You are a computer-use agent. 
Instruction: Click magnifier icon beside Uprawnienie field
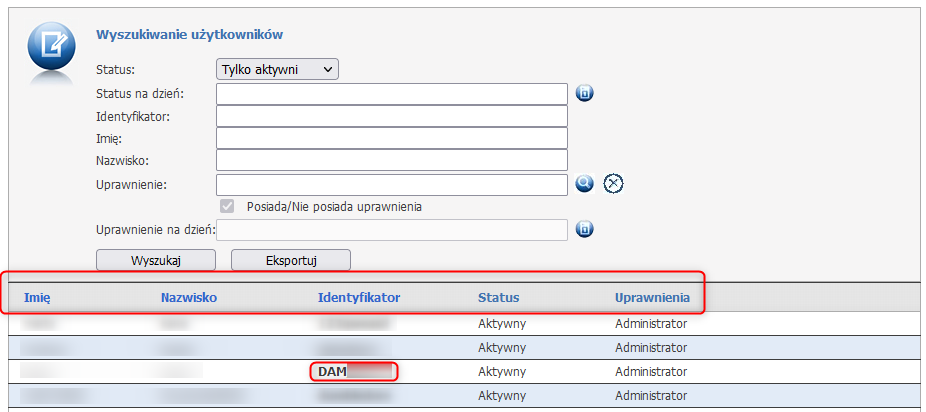(585, 184)
